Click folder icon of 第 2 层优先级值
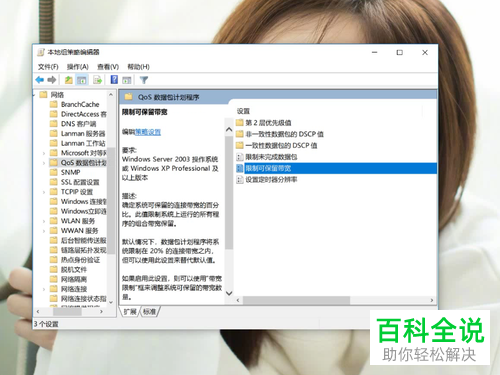This screenshot has height=375, width=500. 239,123
